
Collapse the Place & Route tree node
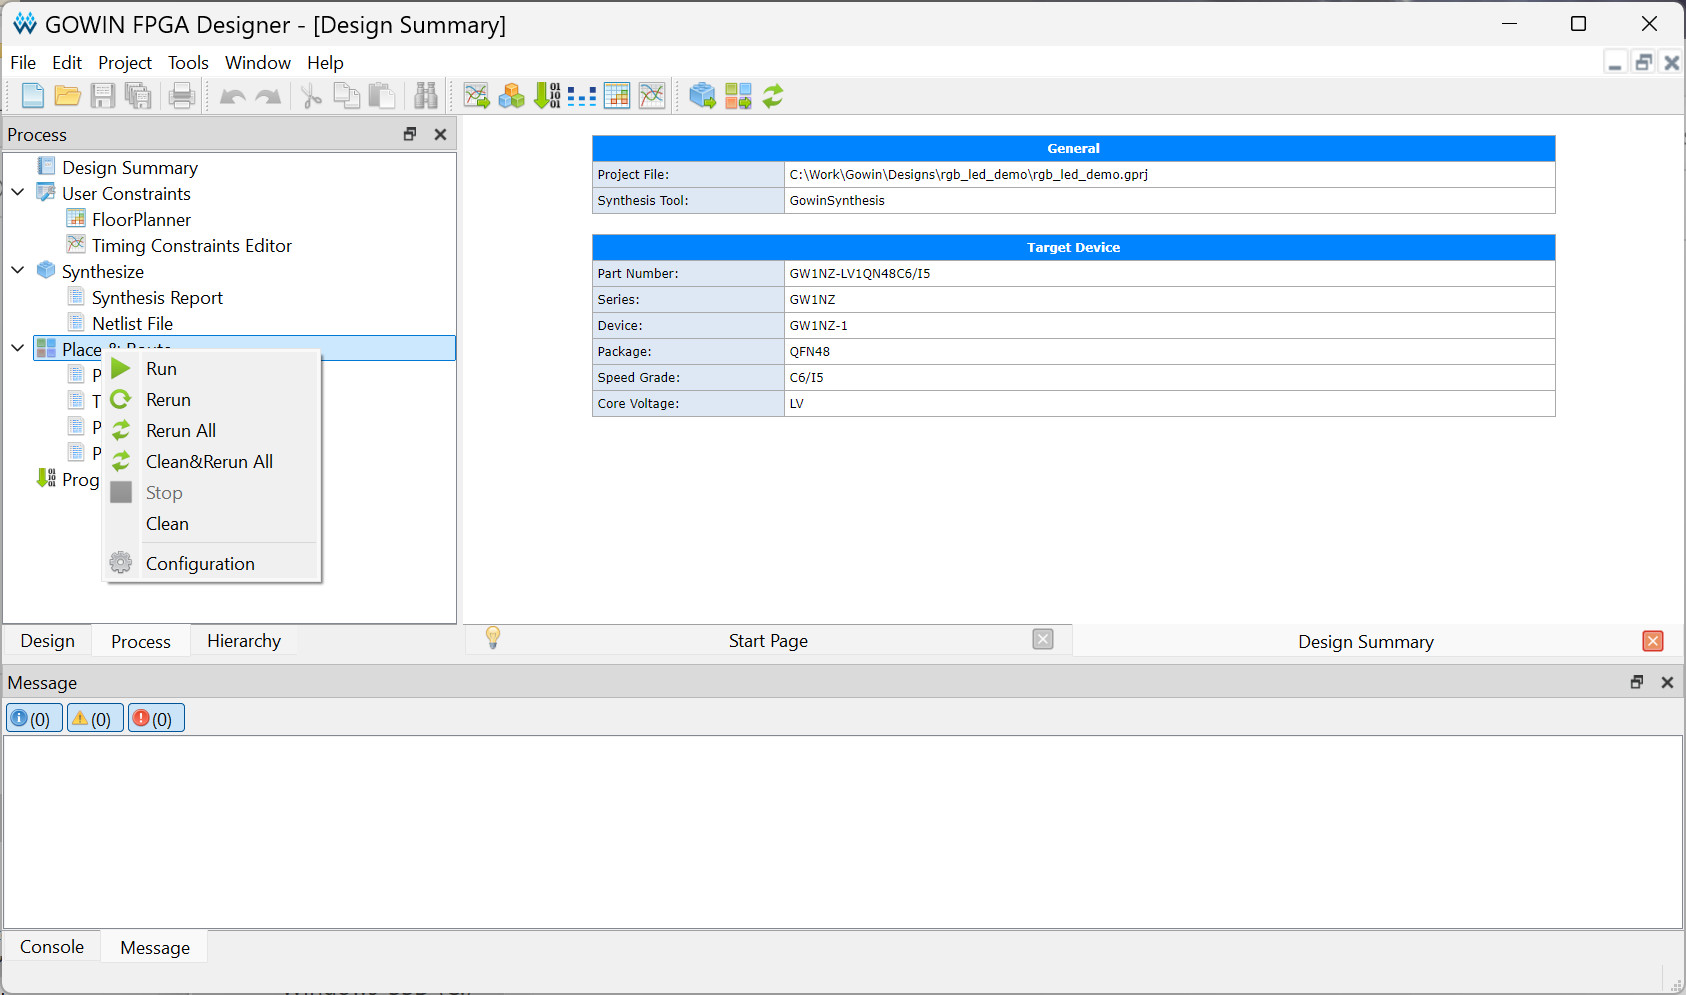[18, 348]
